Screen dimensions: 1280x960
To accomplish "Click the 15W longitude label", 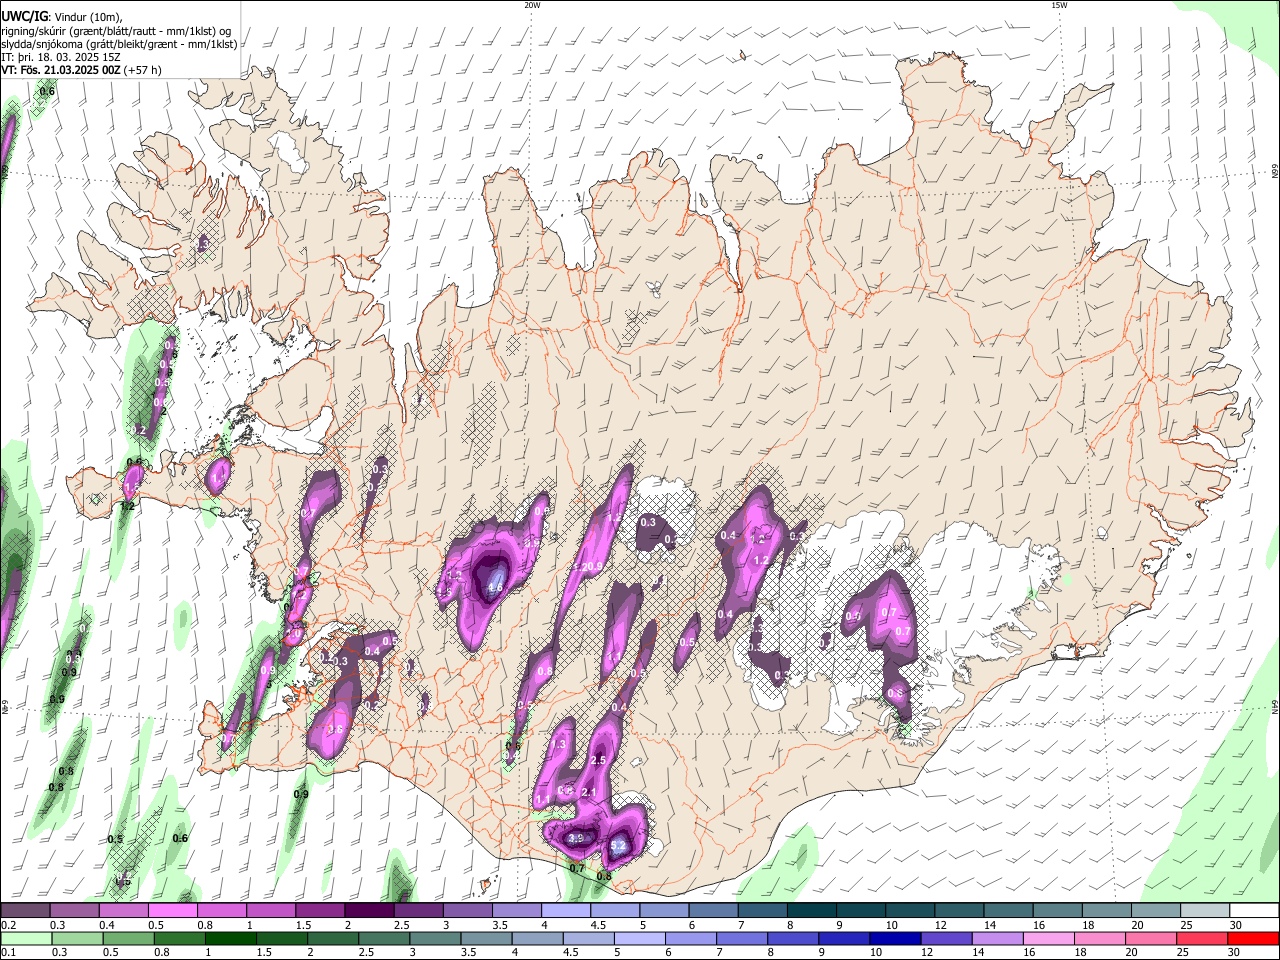I will point(1059,5).
